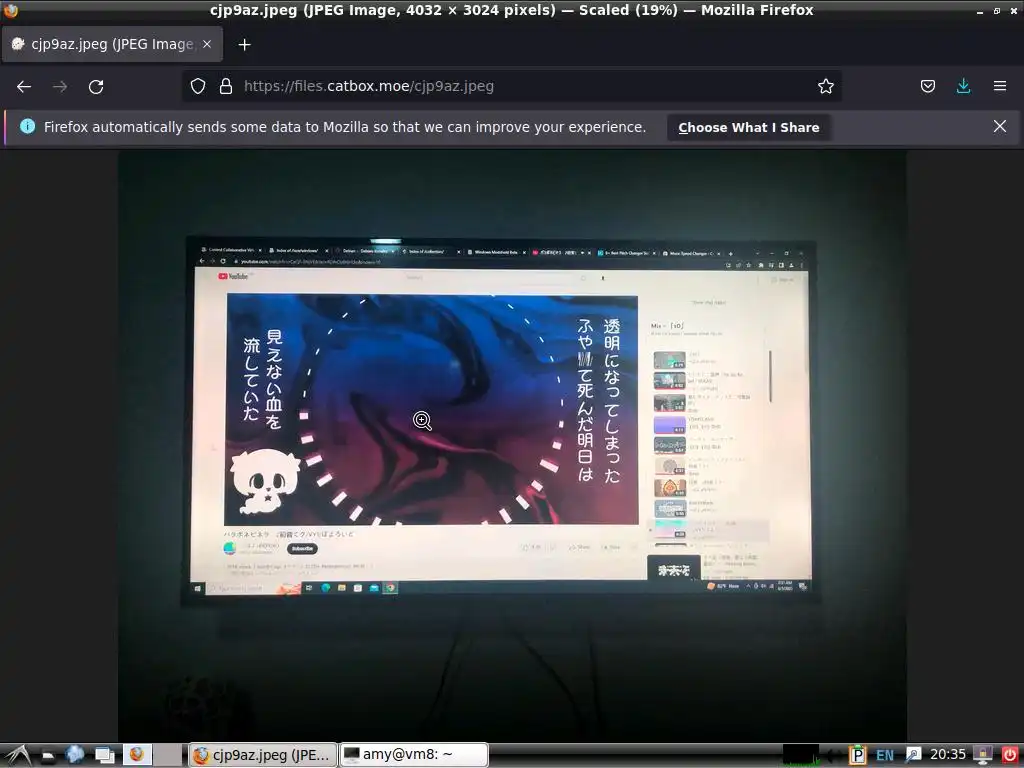Close the cjp9az.jpeg tab

[x=206, y=44]
